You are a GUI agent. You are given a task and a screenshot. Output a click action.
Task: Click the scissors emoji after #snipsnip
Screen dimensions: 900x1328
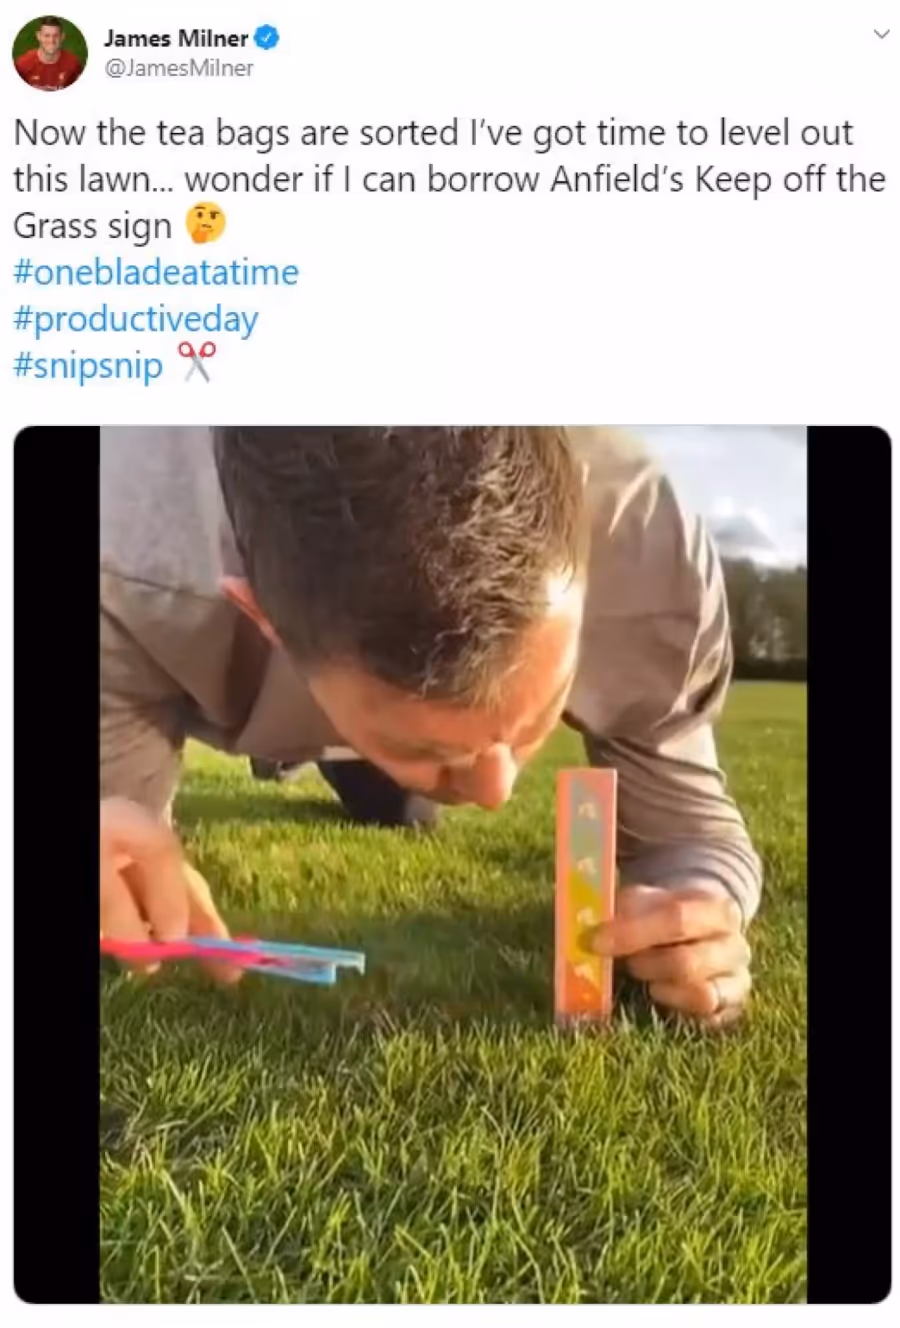(196, 363)
